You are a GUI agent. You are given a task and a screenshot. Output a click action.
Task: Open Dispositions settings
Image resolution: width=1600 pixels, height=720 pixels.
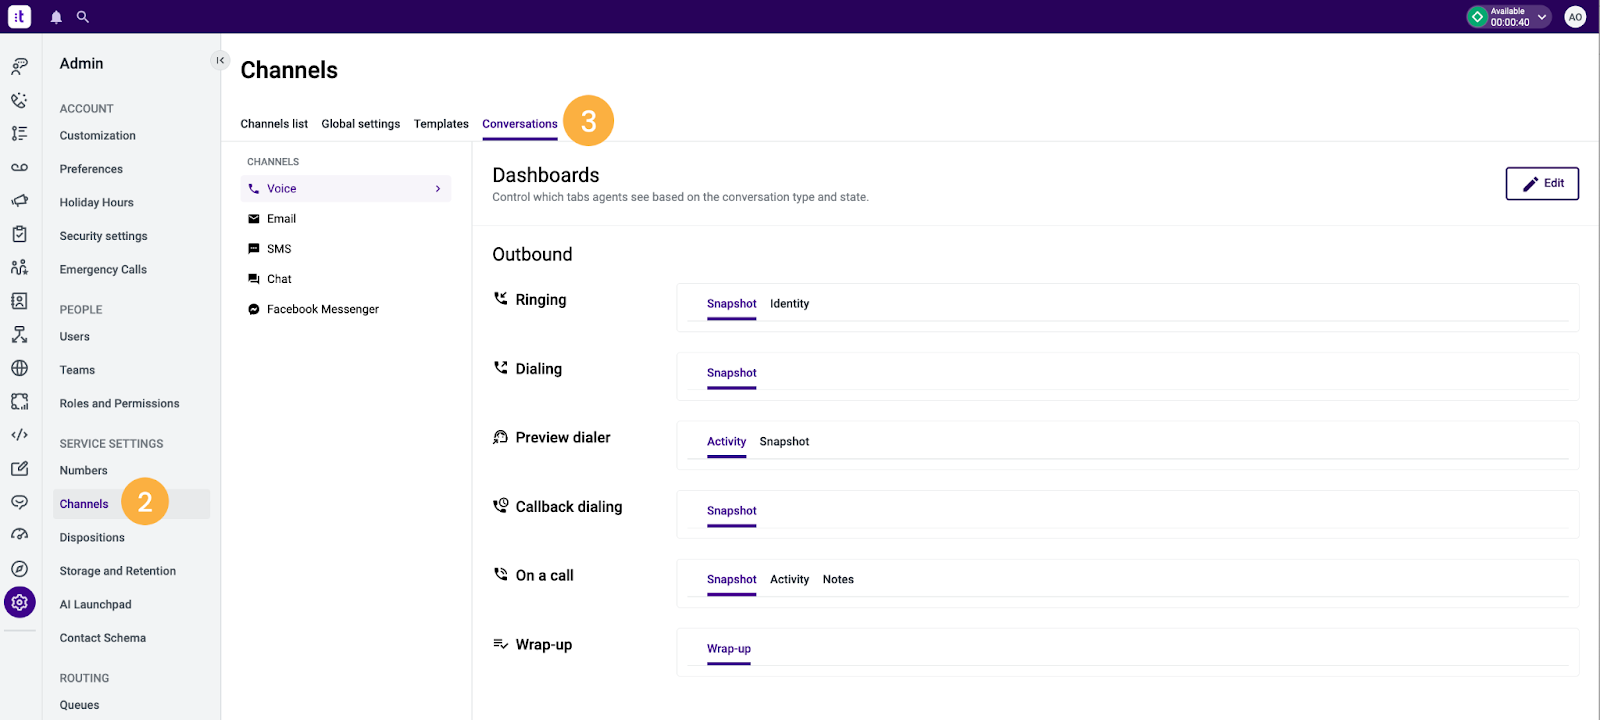click(x=92, y=538)
